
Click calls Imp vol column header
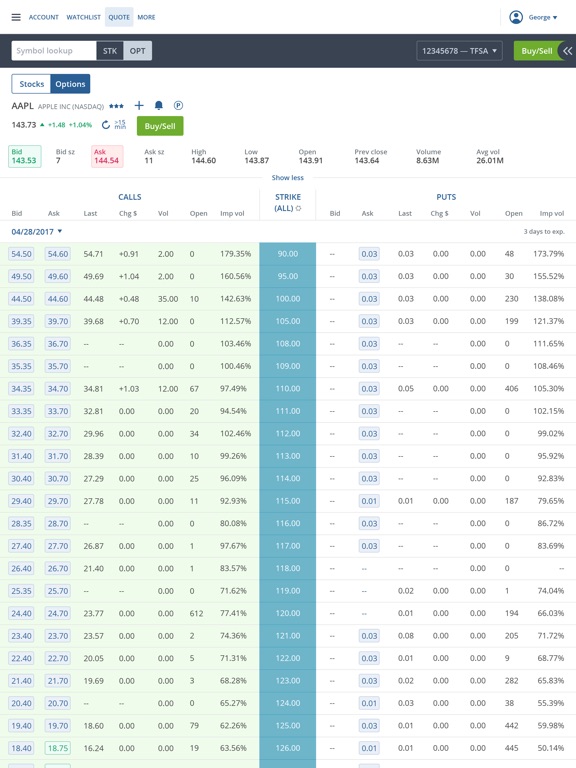tap(232, 214)
